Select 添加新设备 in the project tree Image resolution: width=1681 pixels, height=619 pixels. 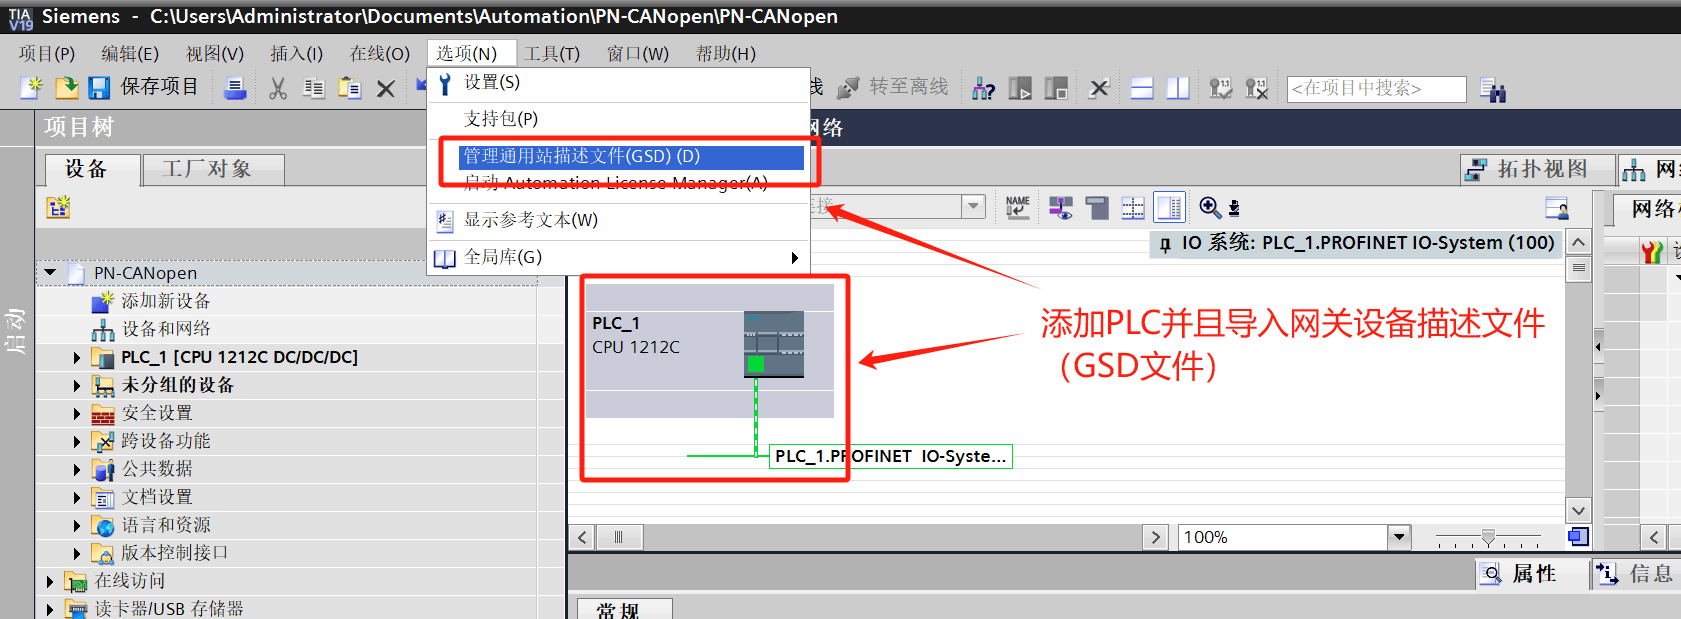tap(166, 301)
